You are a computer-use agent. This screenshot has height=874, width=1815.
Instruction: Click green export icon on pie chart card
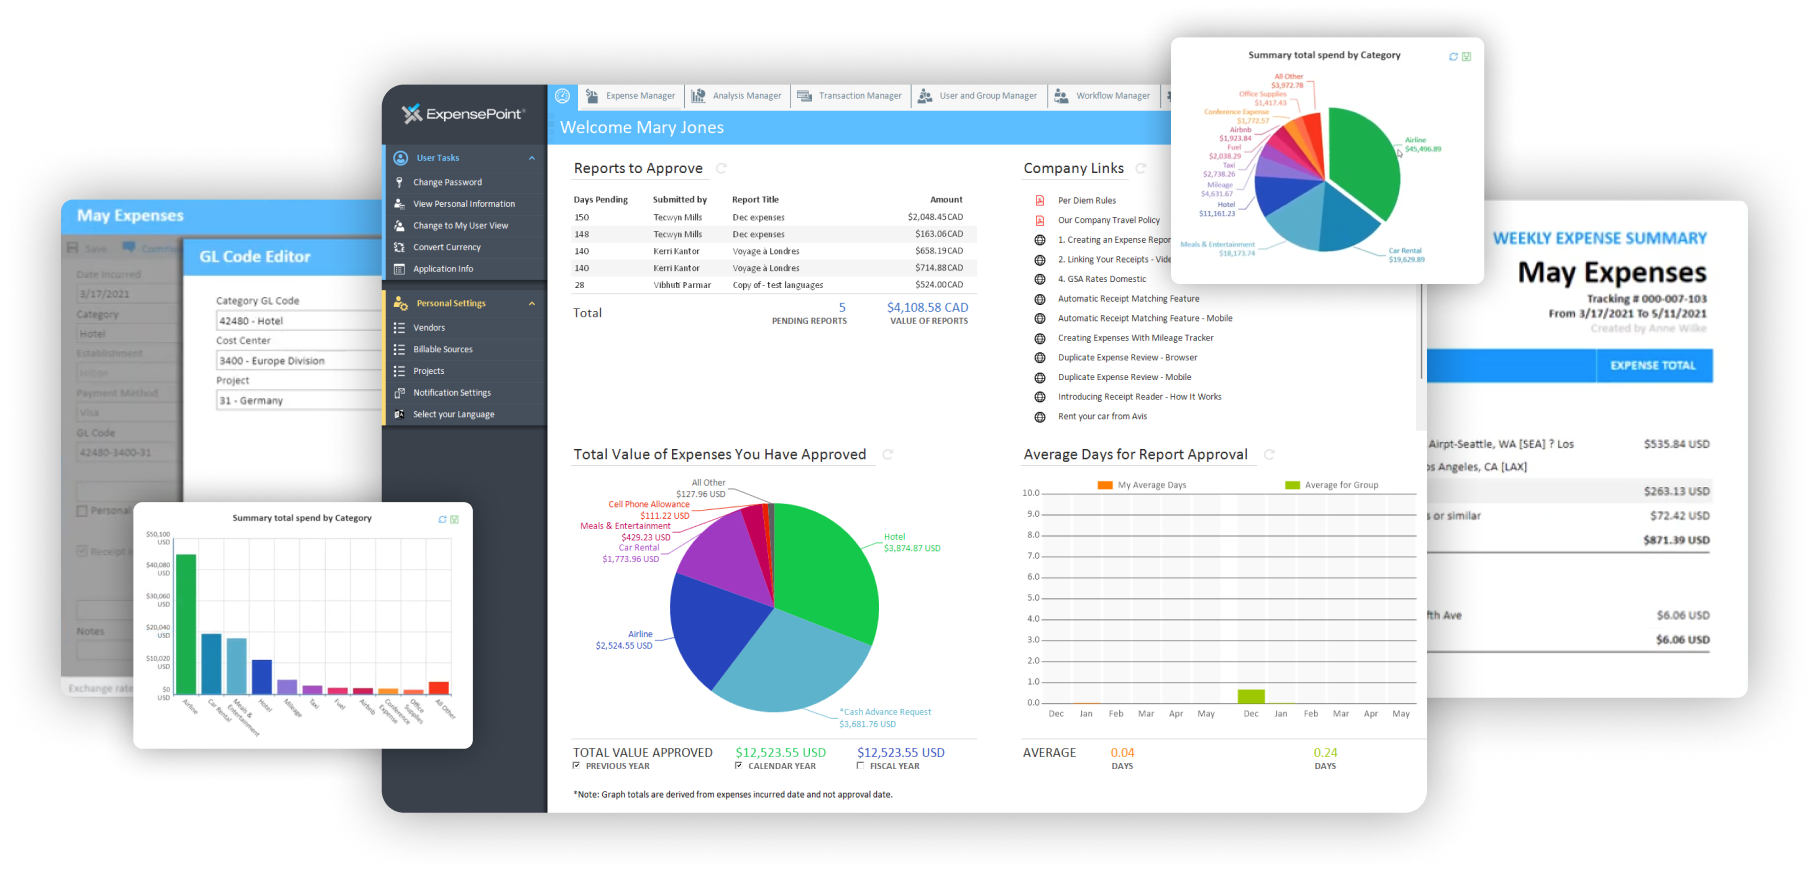(1466, 56)
